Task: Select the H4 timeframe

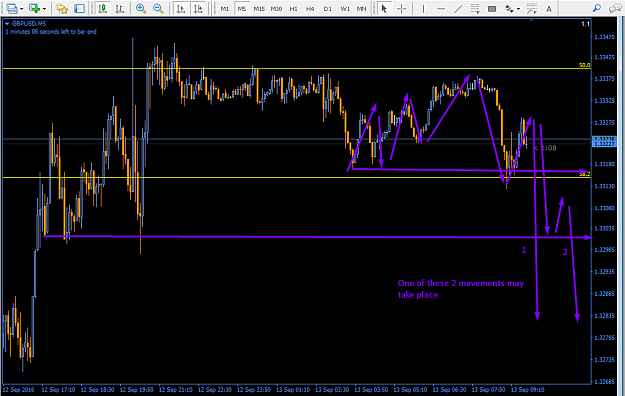Action: [310, 8]
